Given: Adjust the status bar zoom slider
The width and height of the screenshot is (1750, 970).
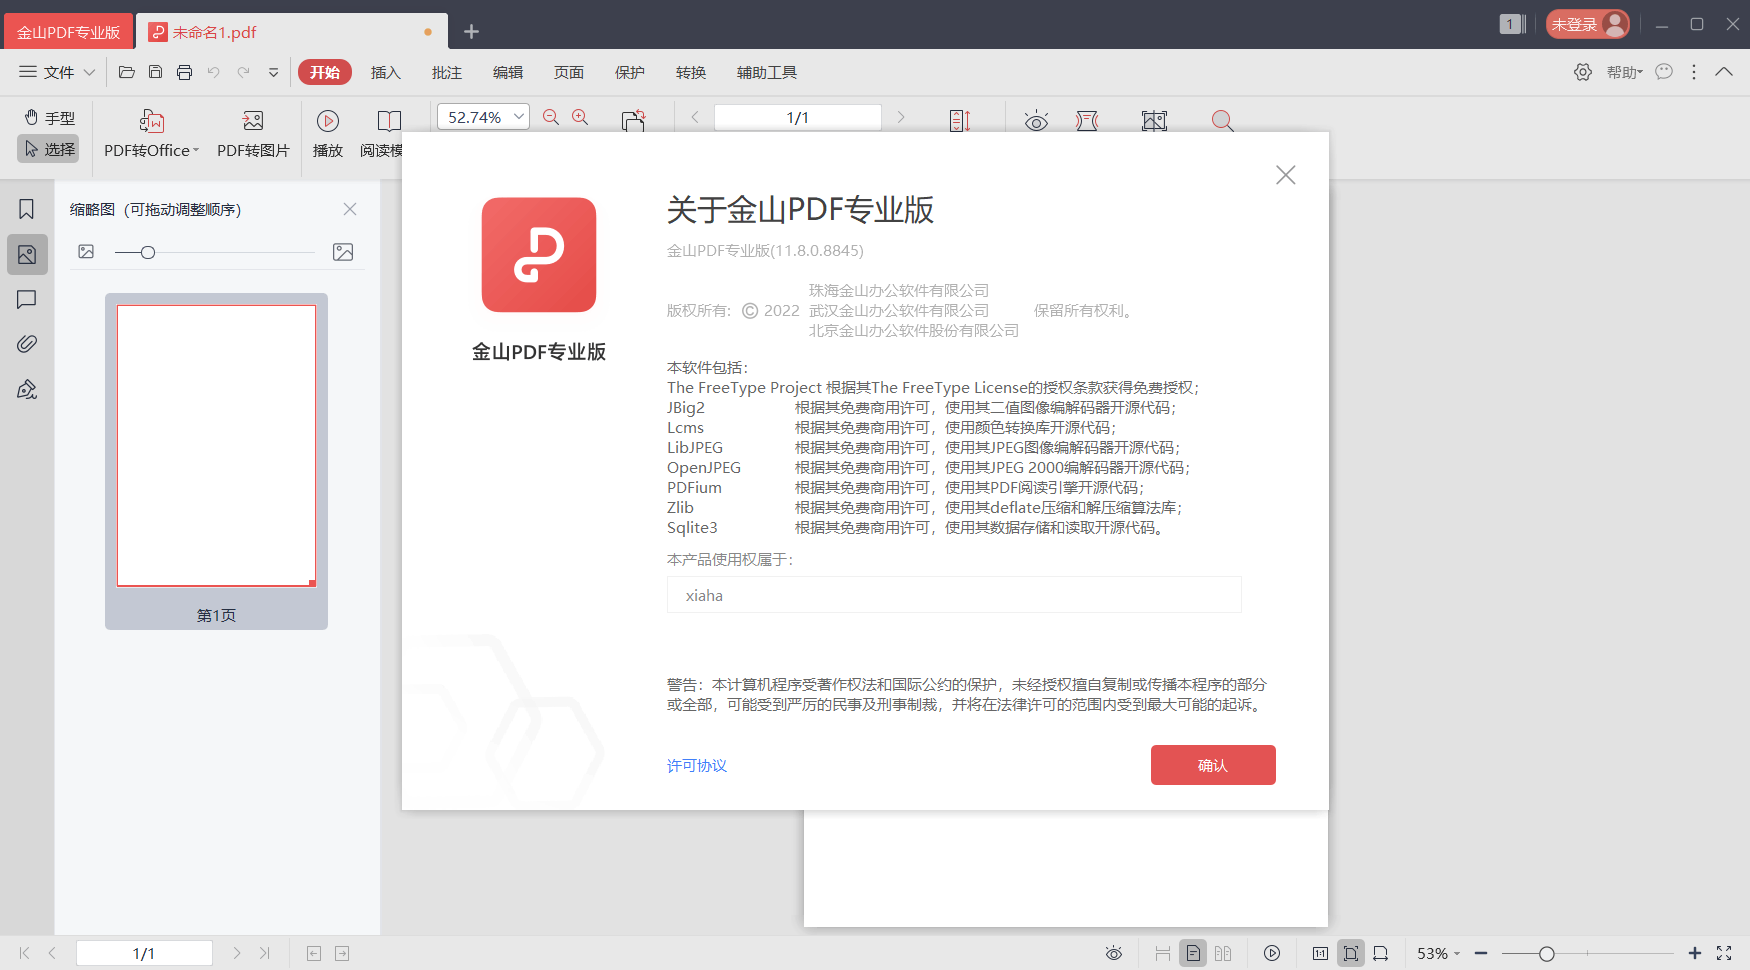Looking at the screenshot, I should point(1547,953).
